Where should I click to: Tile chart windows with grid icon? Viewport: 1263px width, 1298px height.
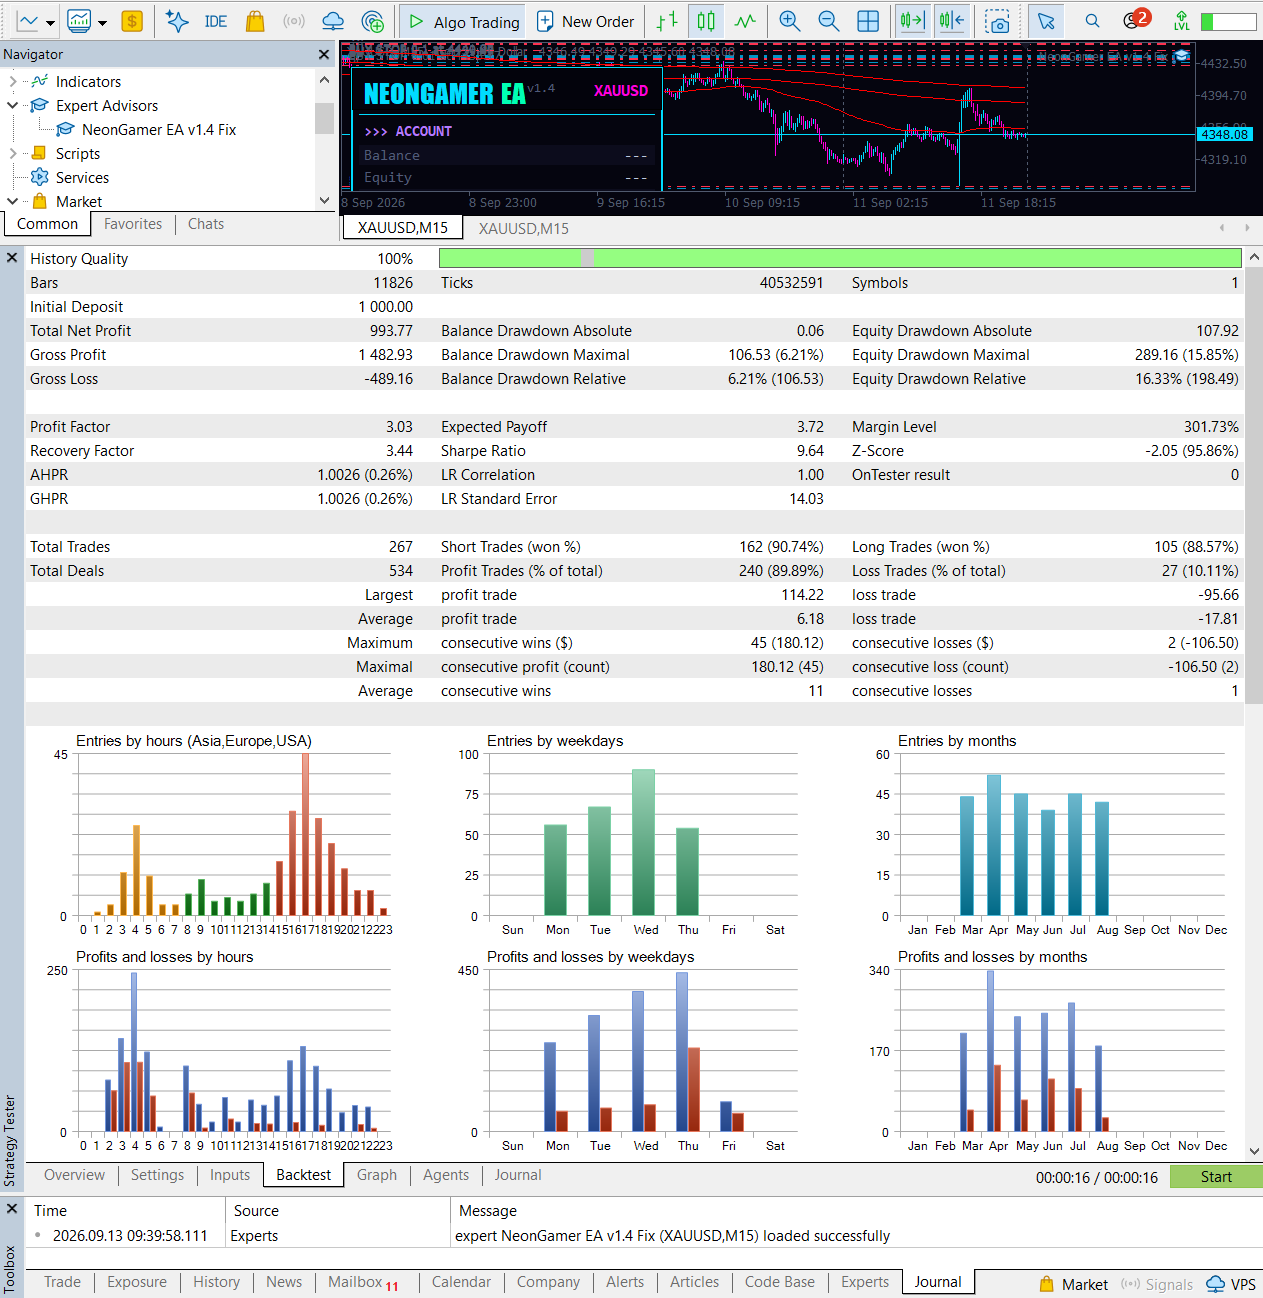pos(868,21)
